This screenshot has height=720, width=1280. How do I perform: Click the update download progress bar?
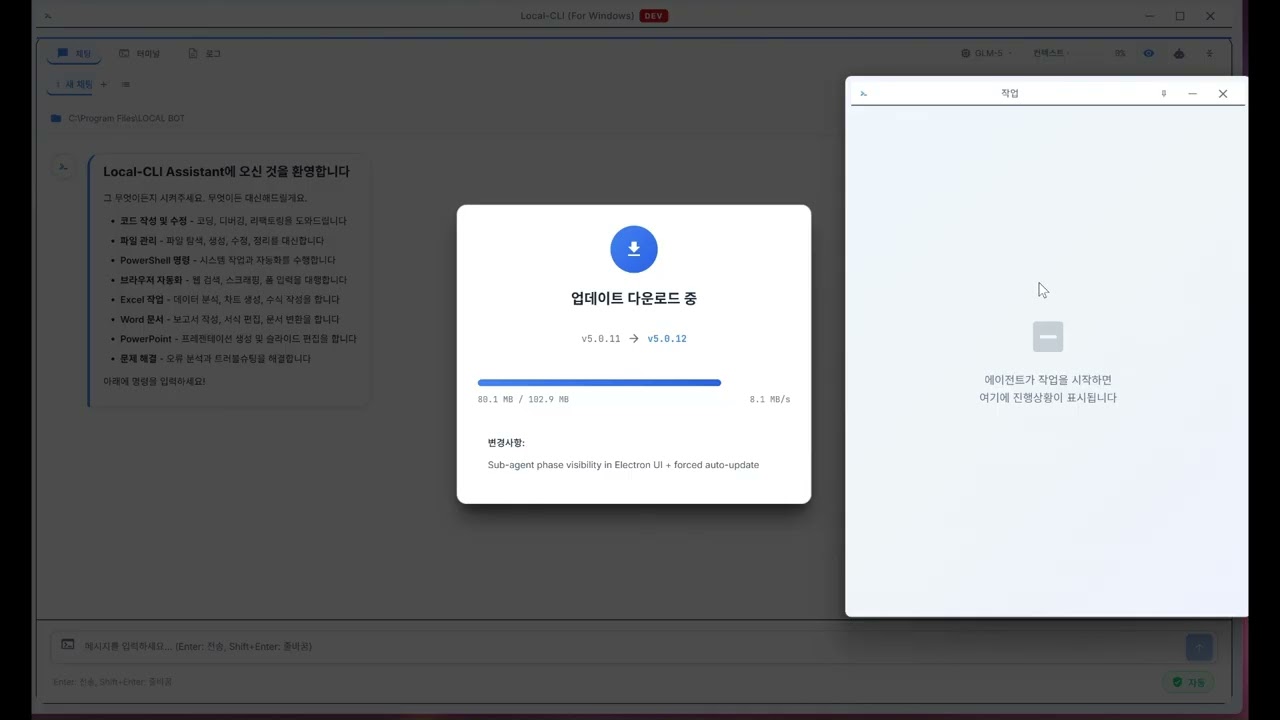coord(634,383)
